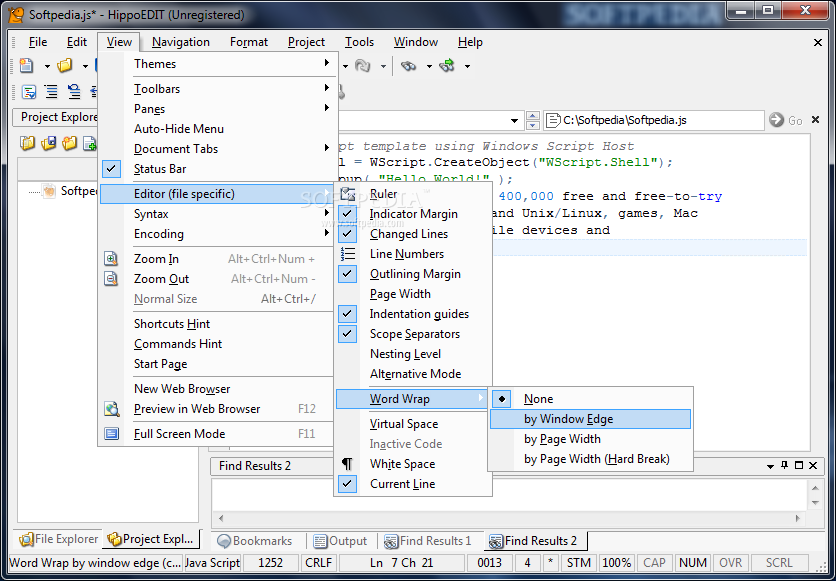Click the syntax check document icon in second toolbar
The height and width of the screenshot is (581, 836).
coord(28,92)
